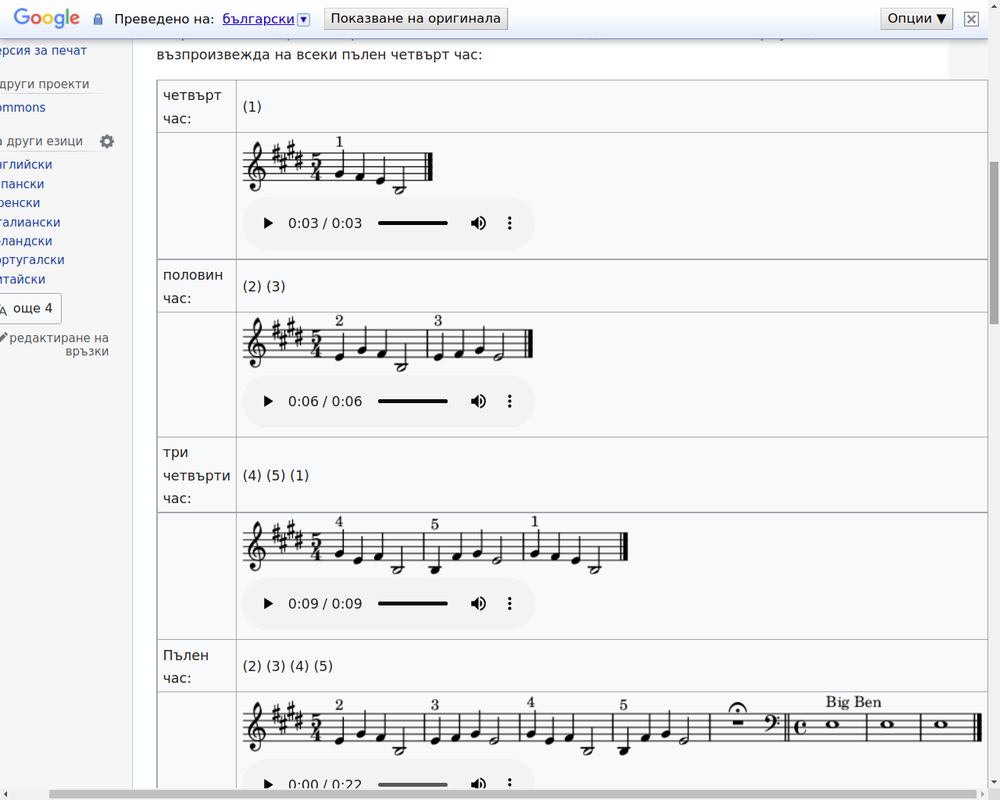This screenshot has height=800, width=1000.
Task: Play the half hour 0:06 audio clip
Action: pos(268,401)
